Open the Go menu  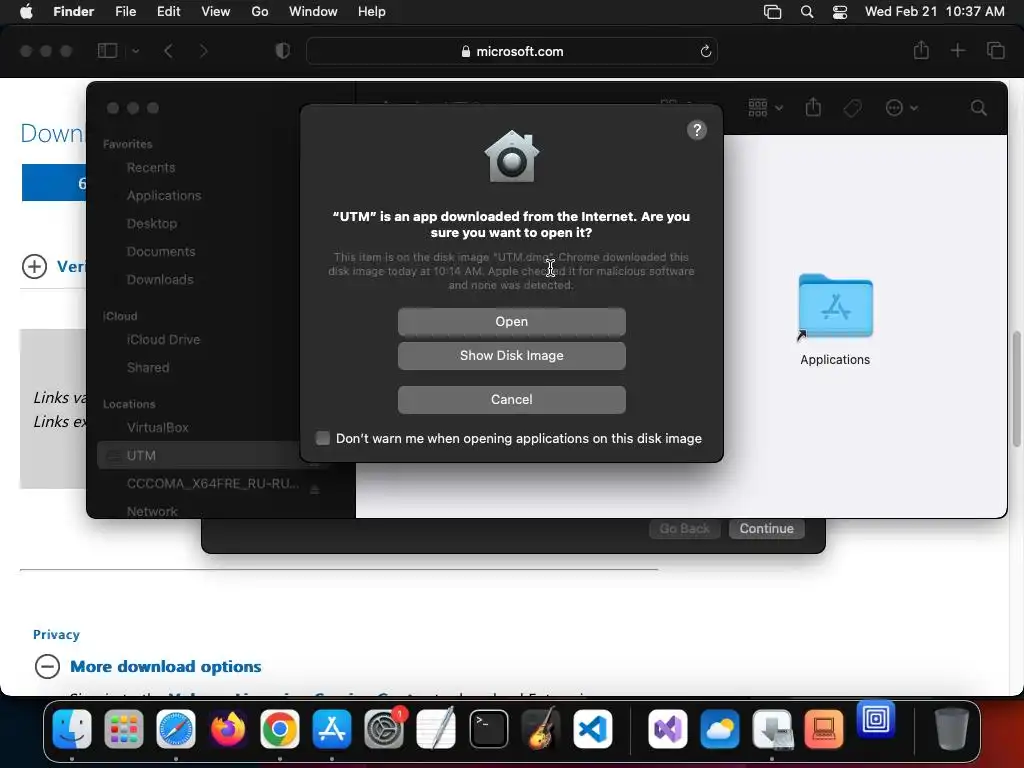(260, 12)
